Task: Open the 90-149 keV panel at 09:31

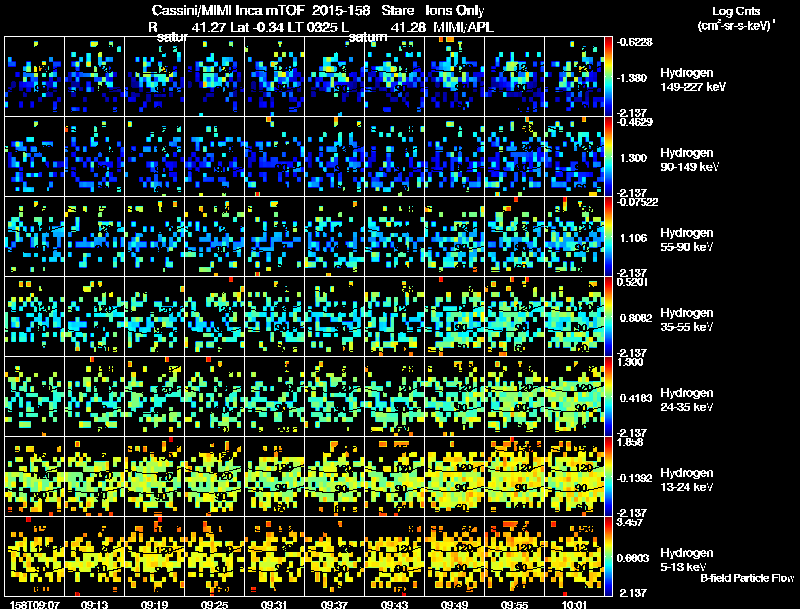Action: [274, 157]
